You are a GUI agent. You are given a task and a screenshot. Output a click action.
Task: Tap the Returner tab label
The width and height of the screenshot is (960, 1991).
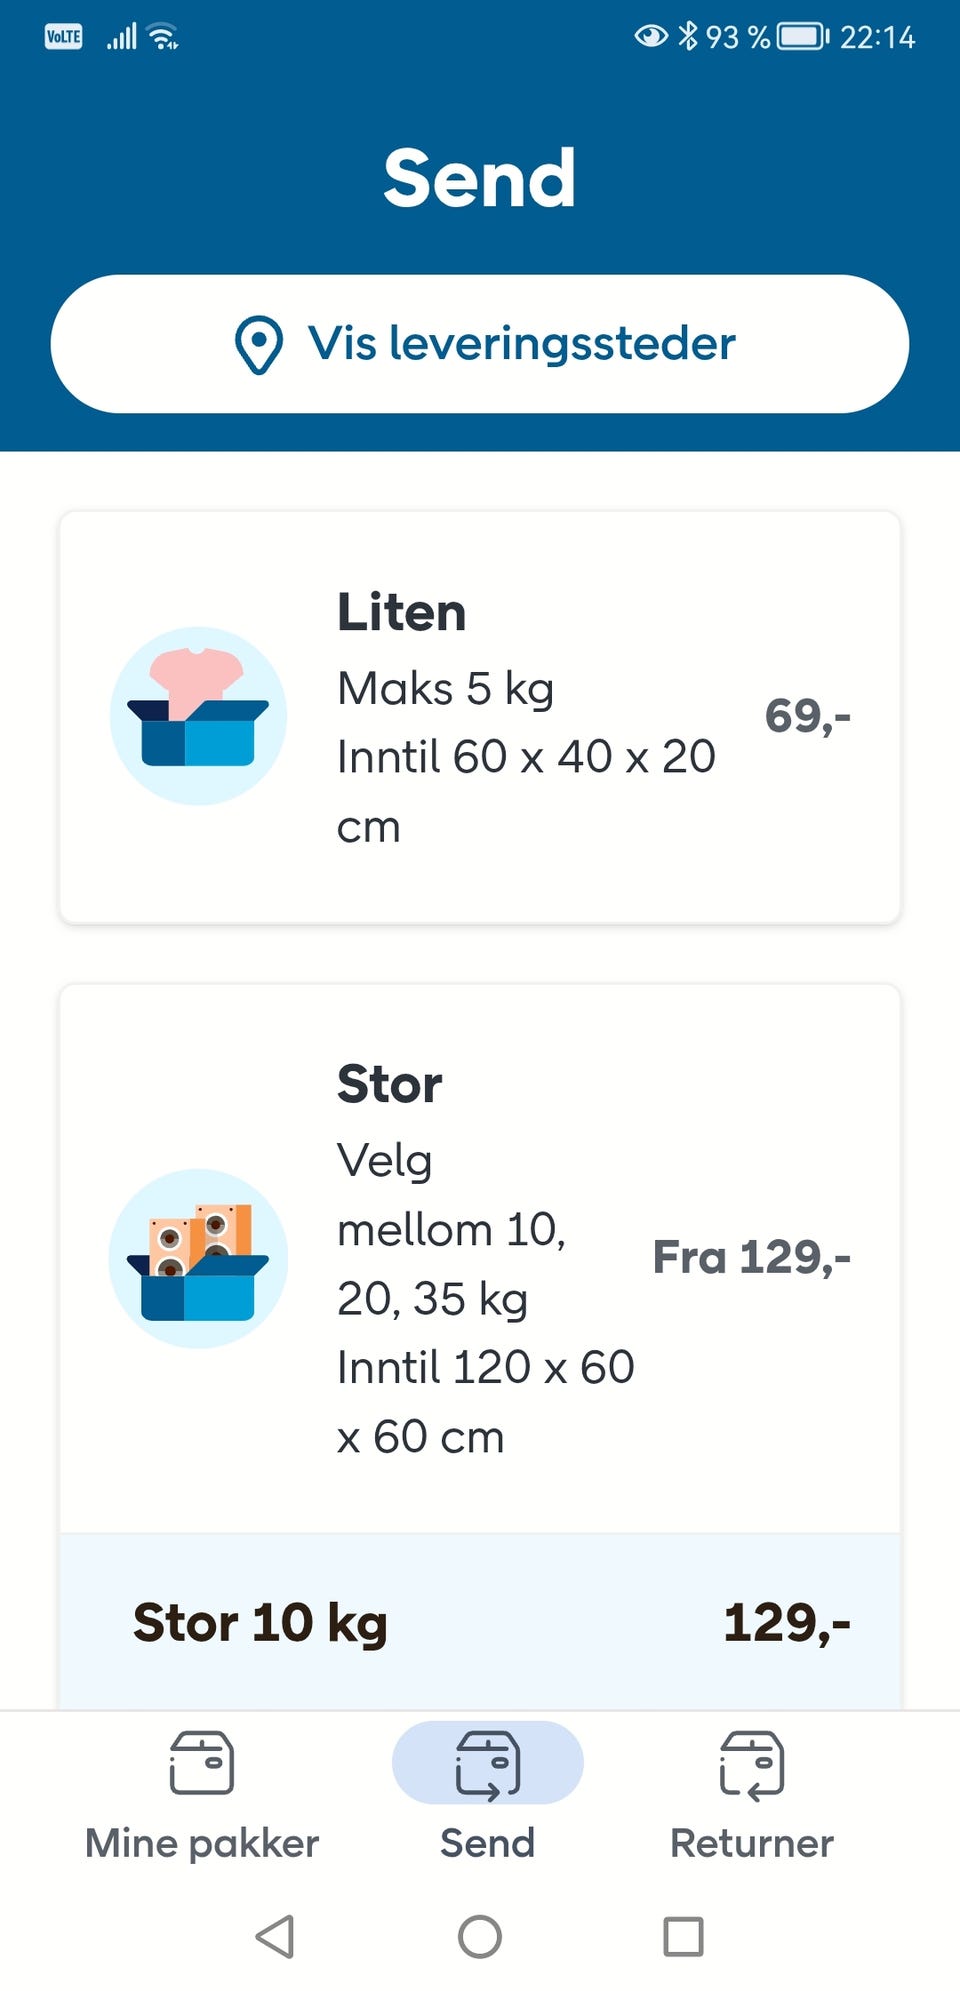tap(752, 1843)
